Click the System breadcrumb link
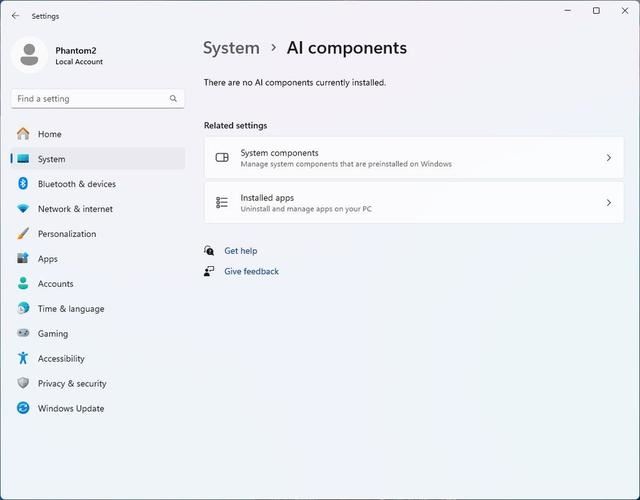 coord(231,48)
